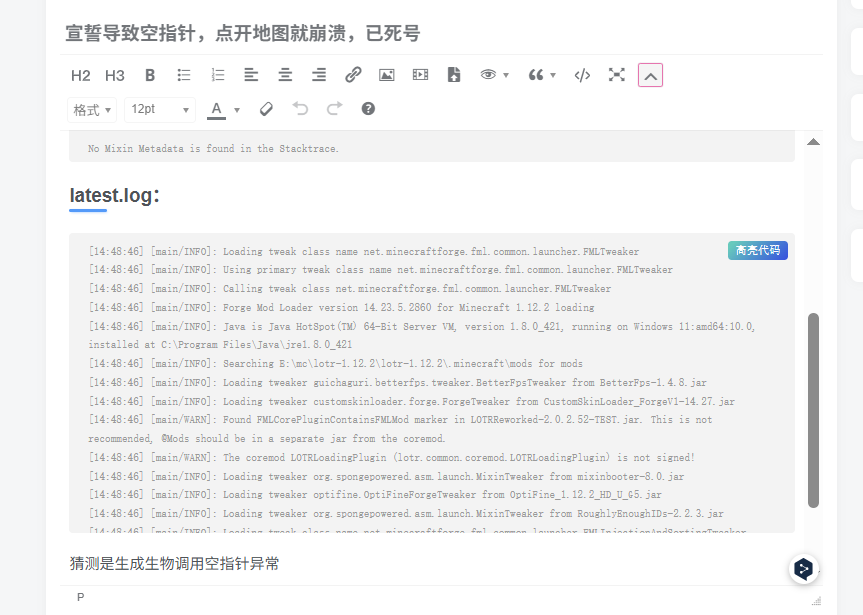
Task: Toggle the bulleted list
Action: [184, 75]
